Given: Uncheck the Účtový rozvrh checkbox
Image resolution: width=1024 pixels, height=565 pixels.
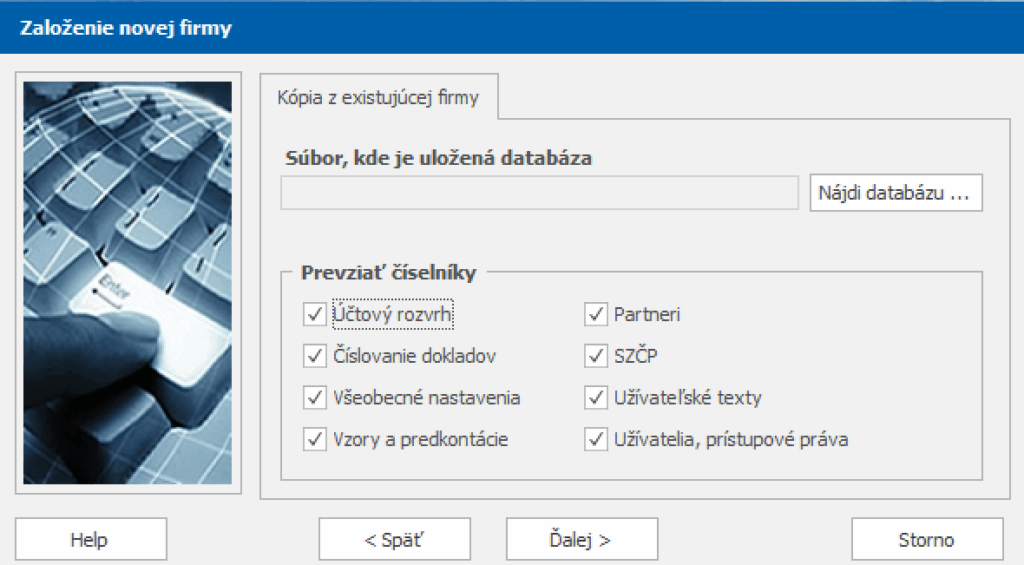Looking at the screenshot, I should [314, 314].
